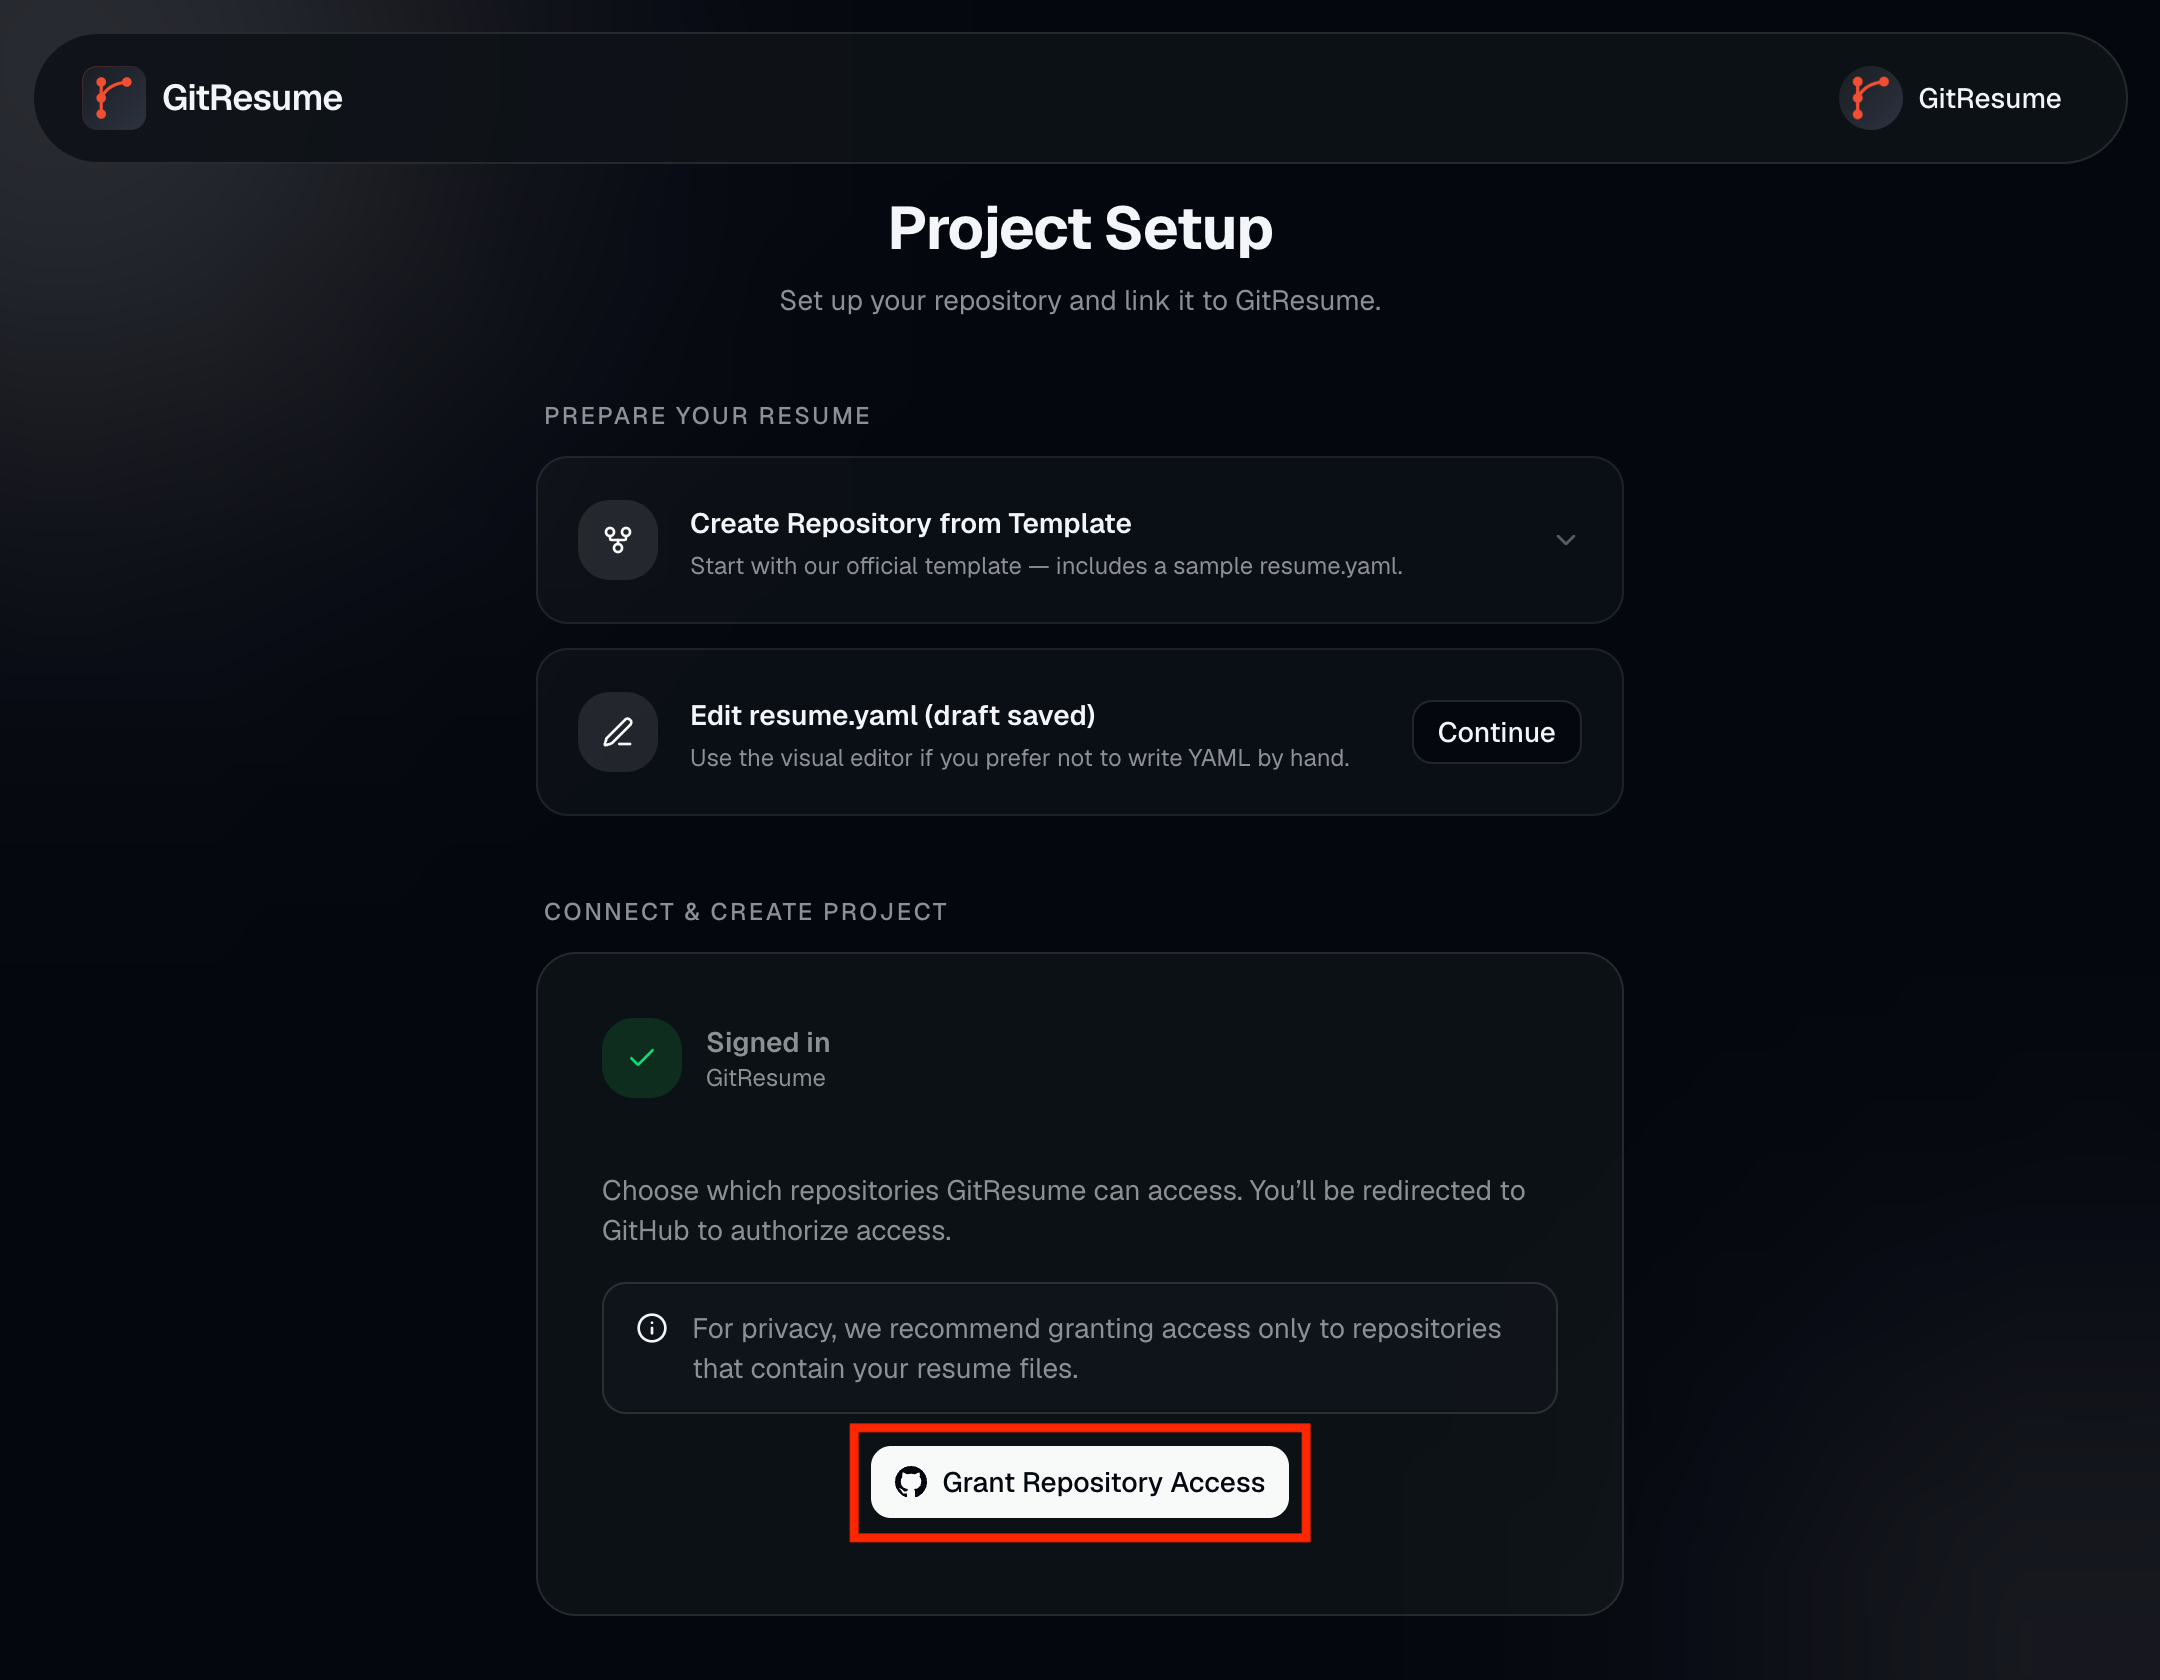The image size is (2160, 1680).
Task: Click the GitResume logo icon in header
Action: (114, 98)
